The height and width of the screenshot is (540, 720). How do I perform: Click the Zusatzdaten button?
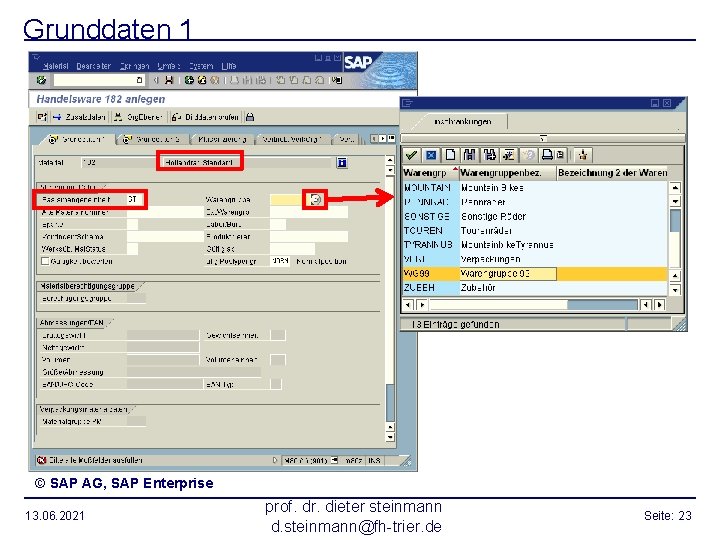79,117
